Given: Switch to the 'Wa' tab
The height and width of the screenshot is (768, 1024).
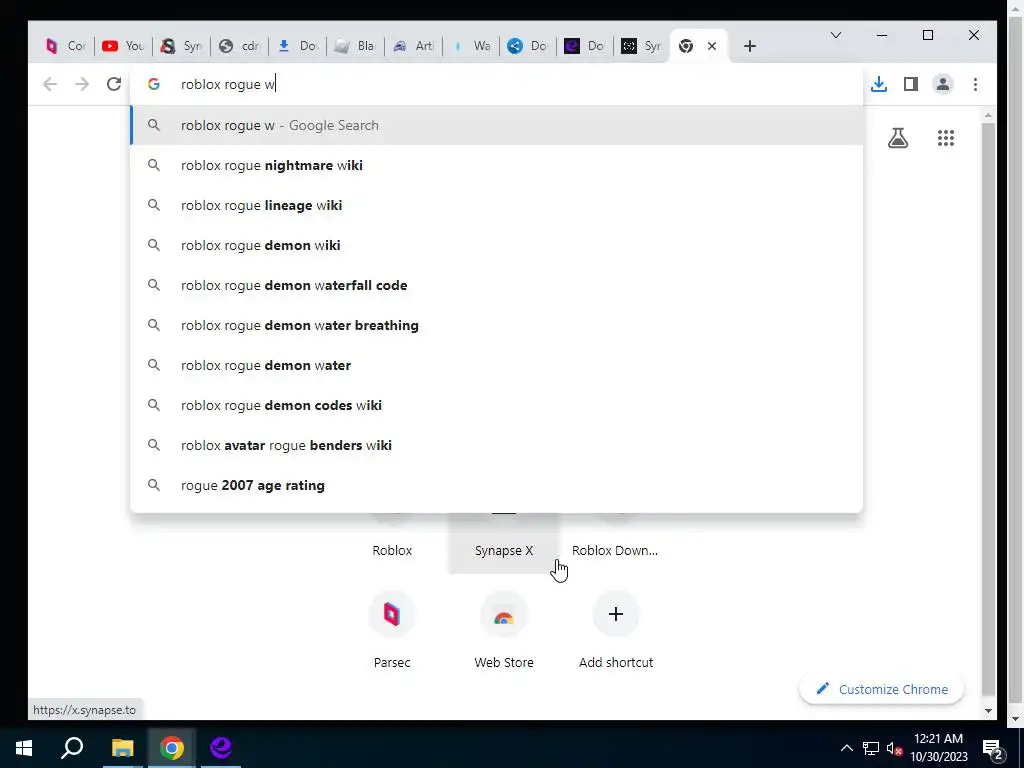Looking at the screenshot, I should pyautogui.click(x=471, y=46).
